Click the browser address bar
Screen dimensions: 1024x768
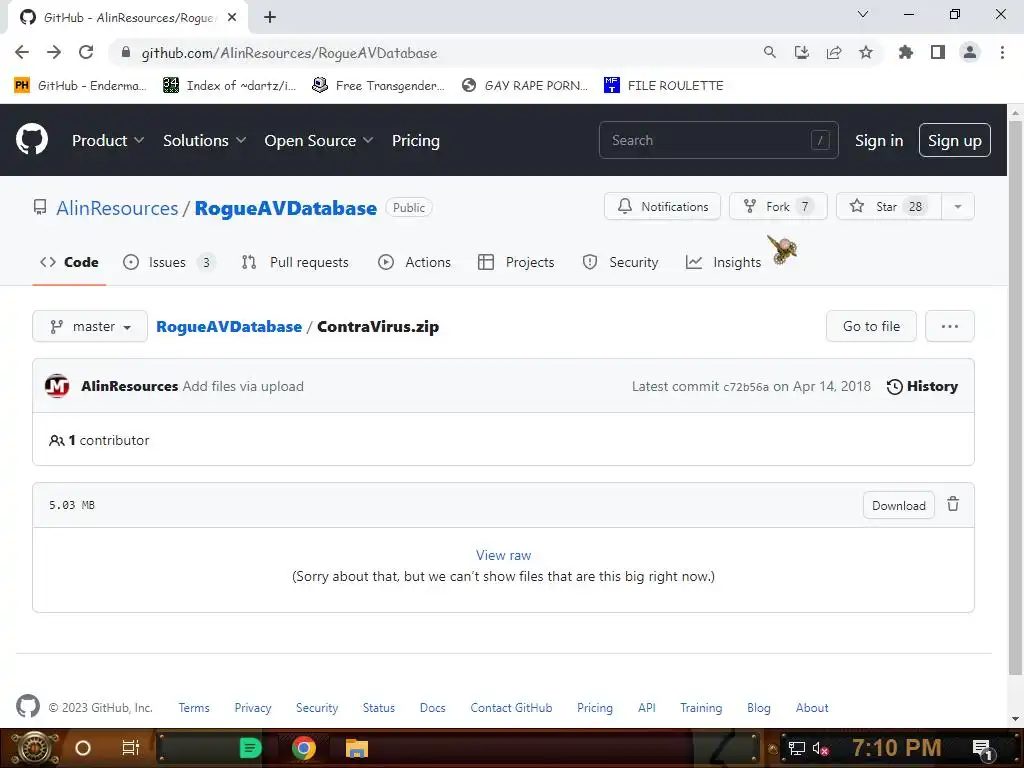[x=431, y=52]
